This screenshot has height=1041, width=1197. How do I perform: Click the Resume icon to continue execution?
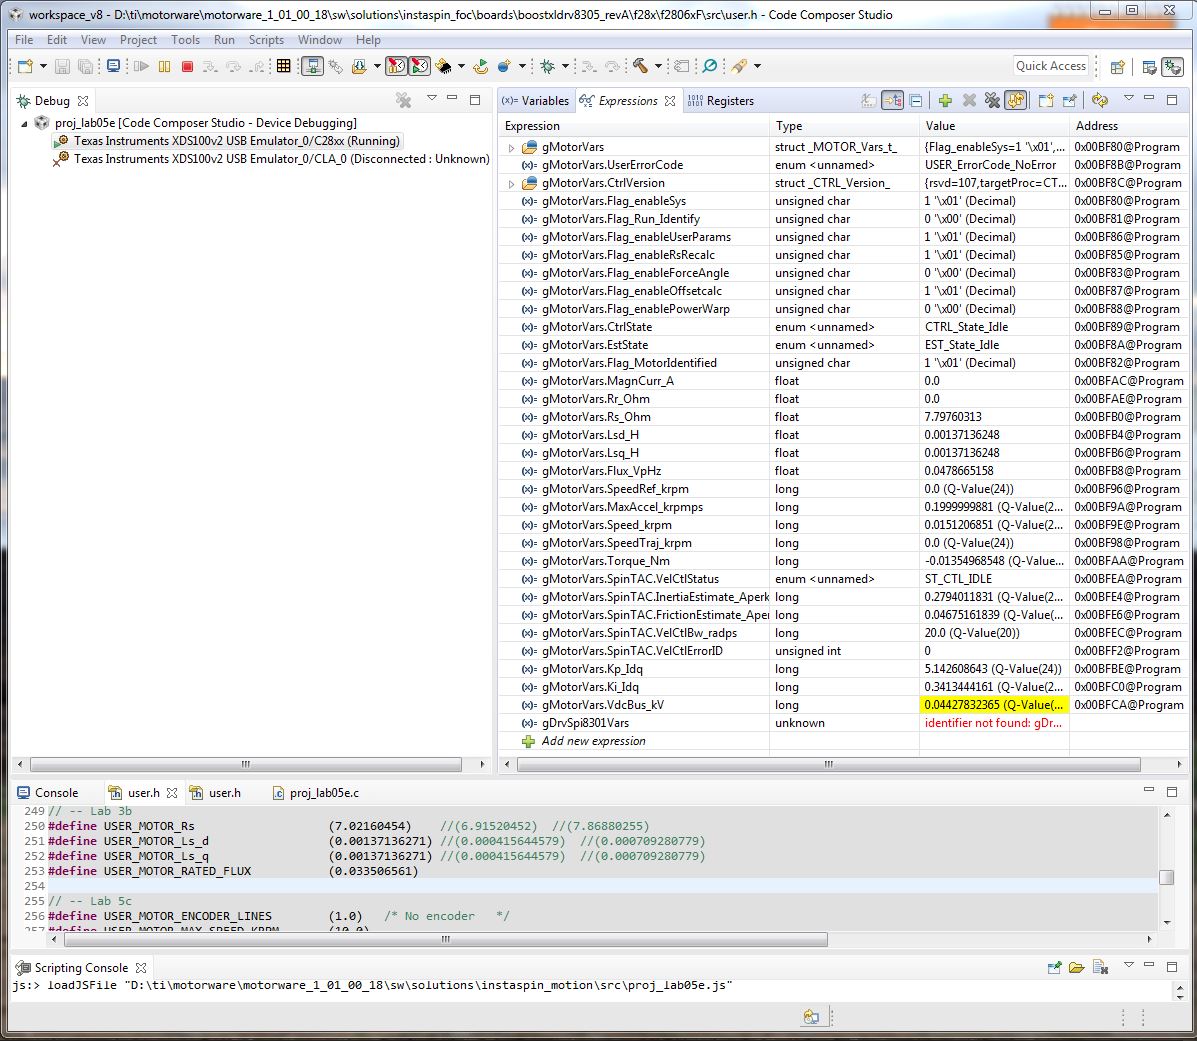point(141,66)
